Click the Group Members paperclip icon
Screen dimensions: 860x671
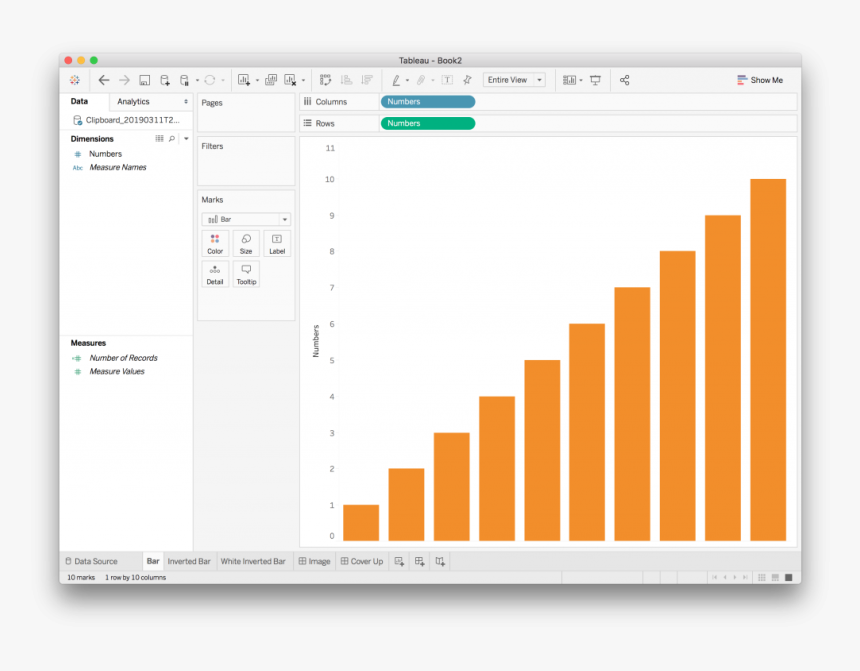click(421, 80)
